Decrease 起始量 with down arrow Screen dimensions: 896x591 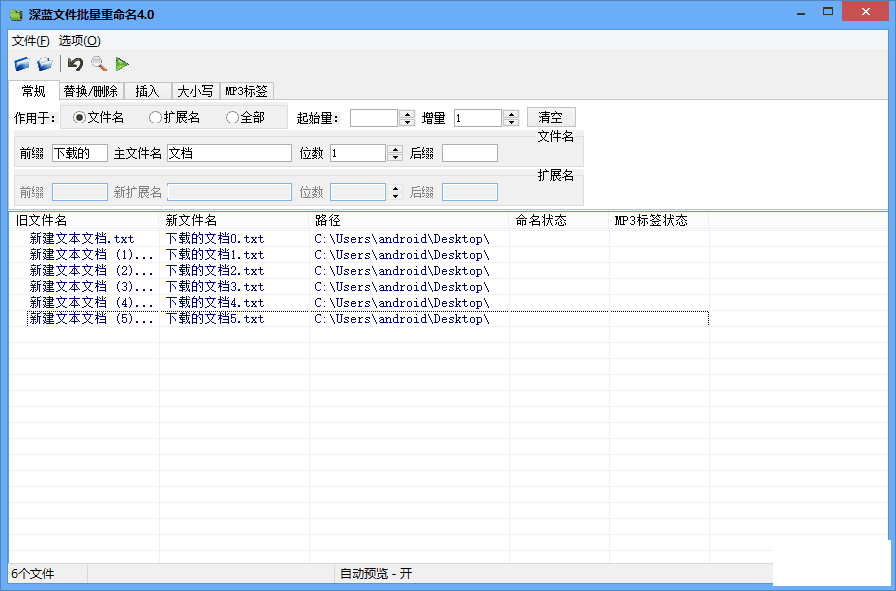click(407, 122)
